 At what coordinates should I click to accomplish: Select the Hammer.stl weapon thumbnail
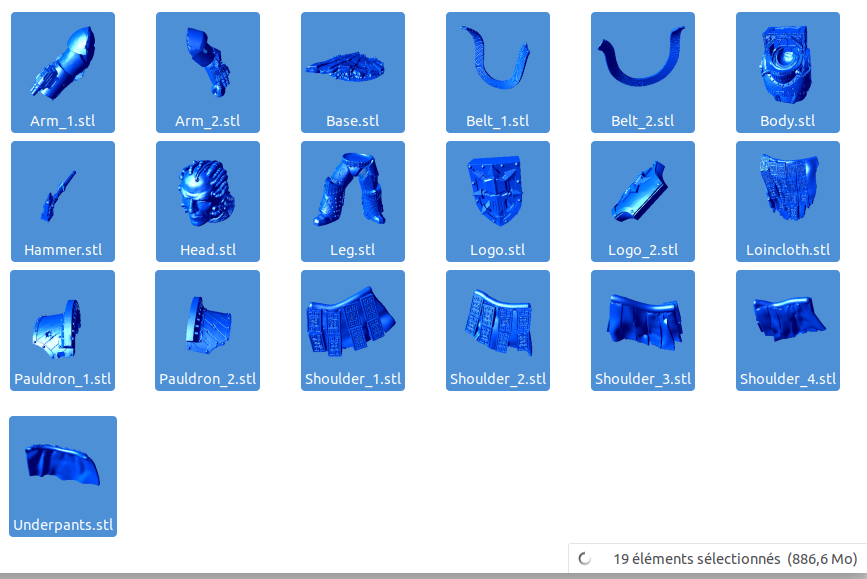coord(58,196)
